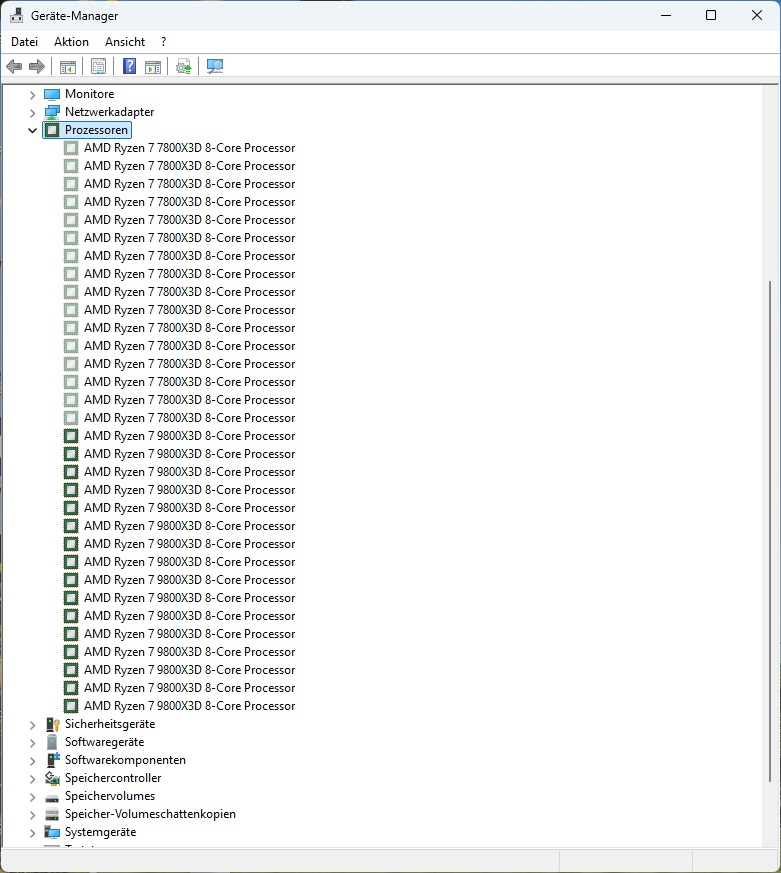Screen dimensions: 781x873
Task: Select the first AMD Ryzen 7 9800X3D entry
Action: click(190, 436)
